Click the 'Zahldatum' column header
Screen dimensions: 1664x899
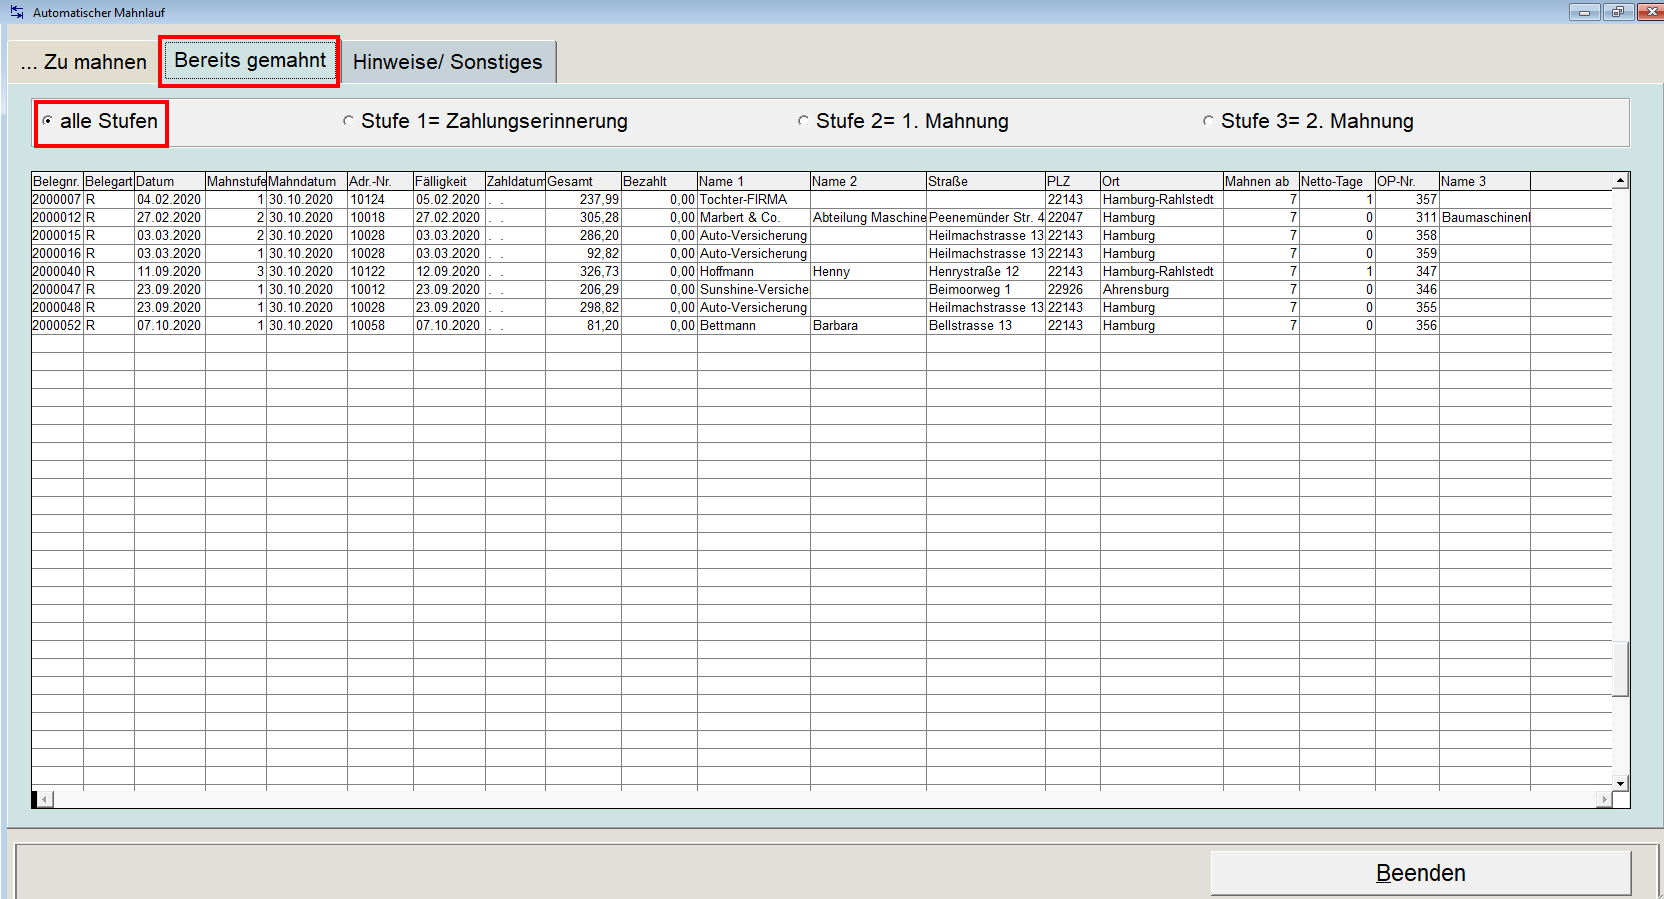coord(515,181)
